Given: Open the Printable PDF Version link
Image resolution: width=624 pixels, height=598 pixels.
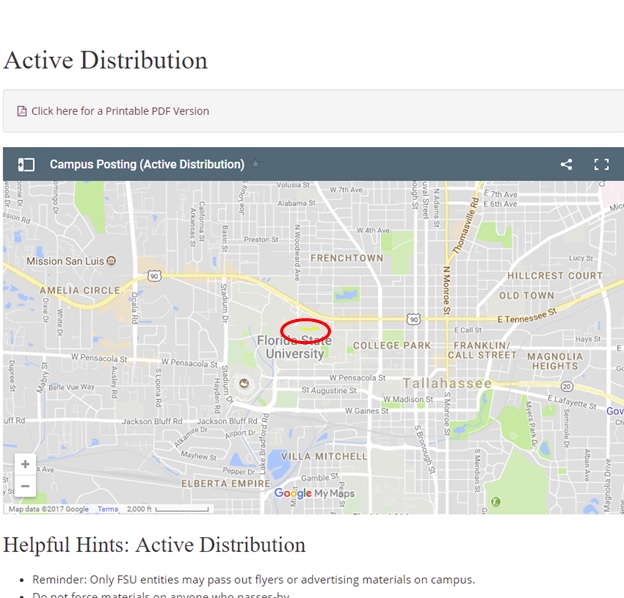Looking at the screenshot, I should [x=120, y=111].
